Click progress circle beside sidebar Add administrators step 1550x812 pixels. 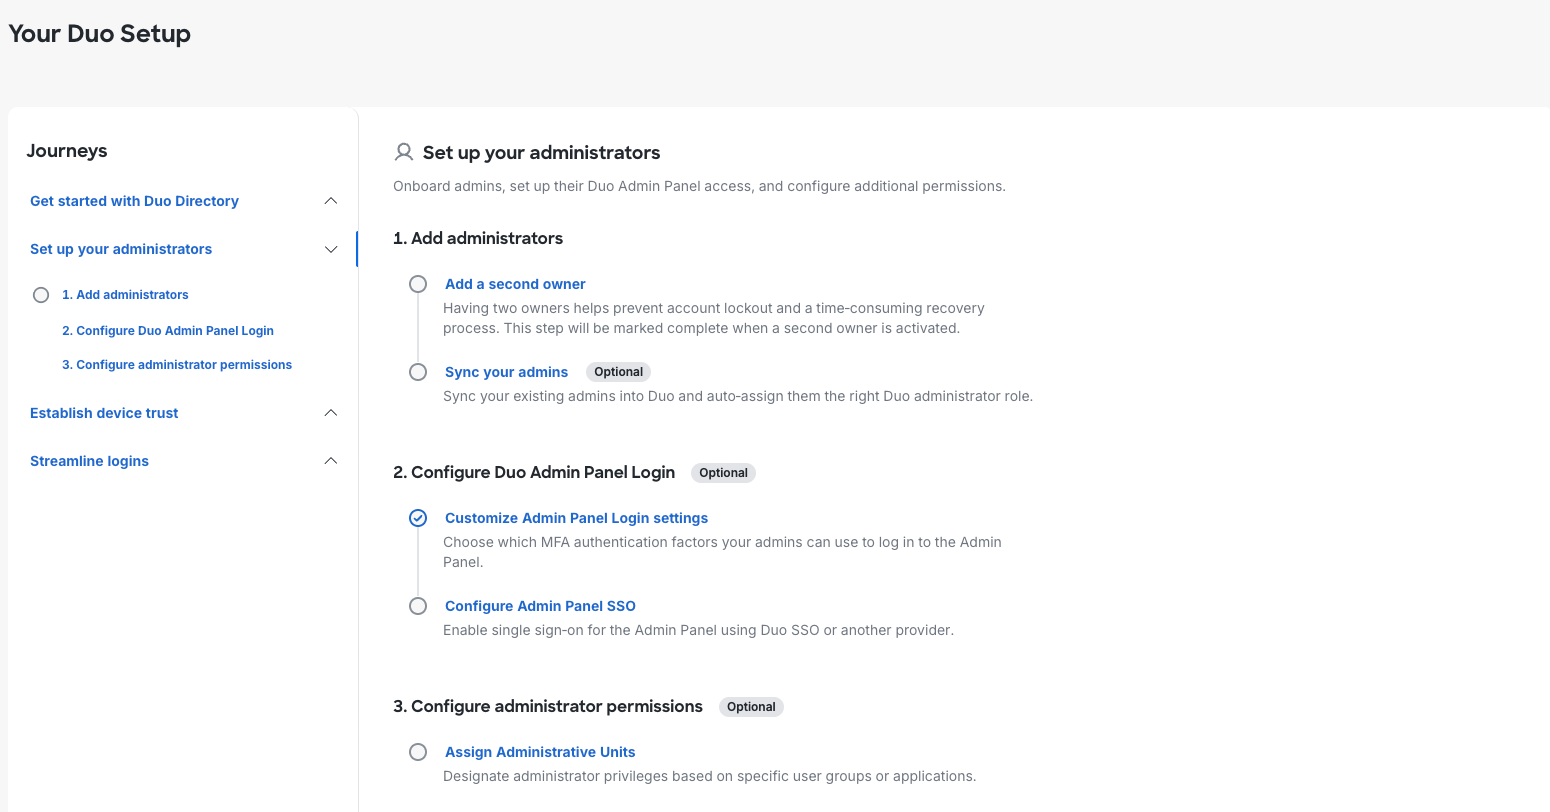pos(41,295)
